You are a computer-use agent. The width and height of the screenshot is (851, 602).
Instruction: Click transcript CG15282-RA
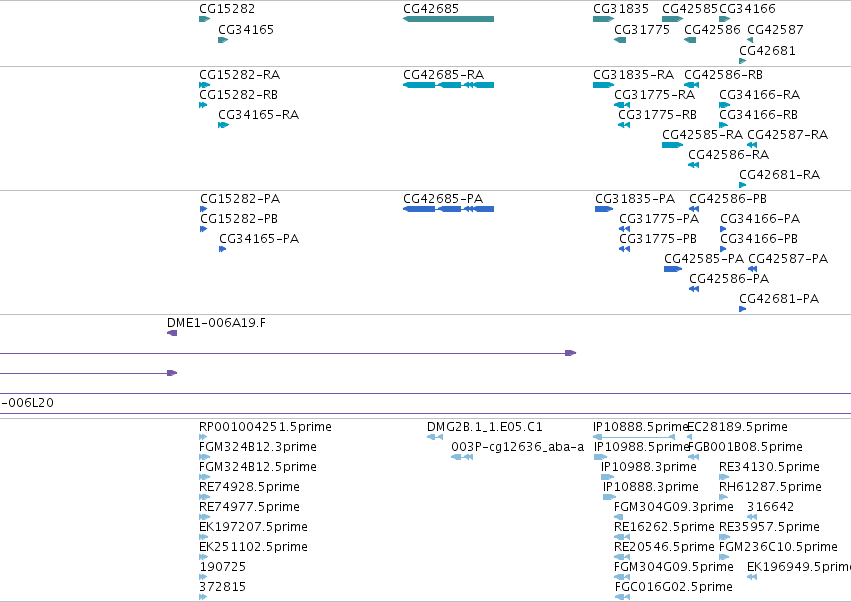(239, 74)
